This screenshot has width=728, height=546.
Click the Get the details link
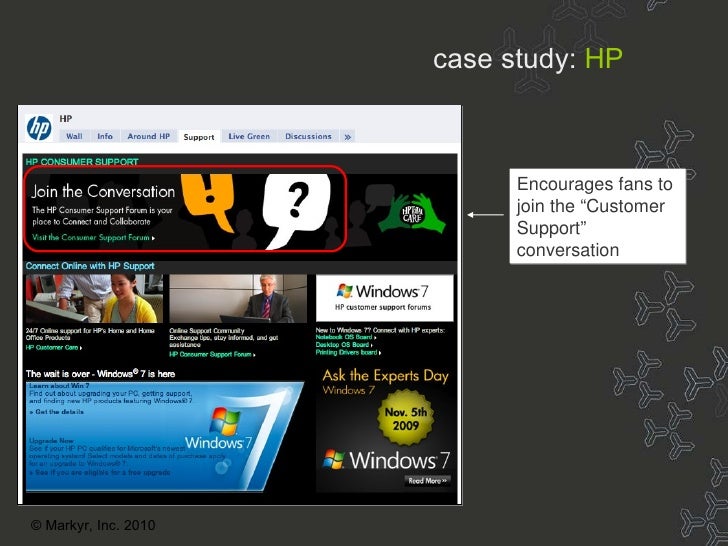coord(57,412)
